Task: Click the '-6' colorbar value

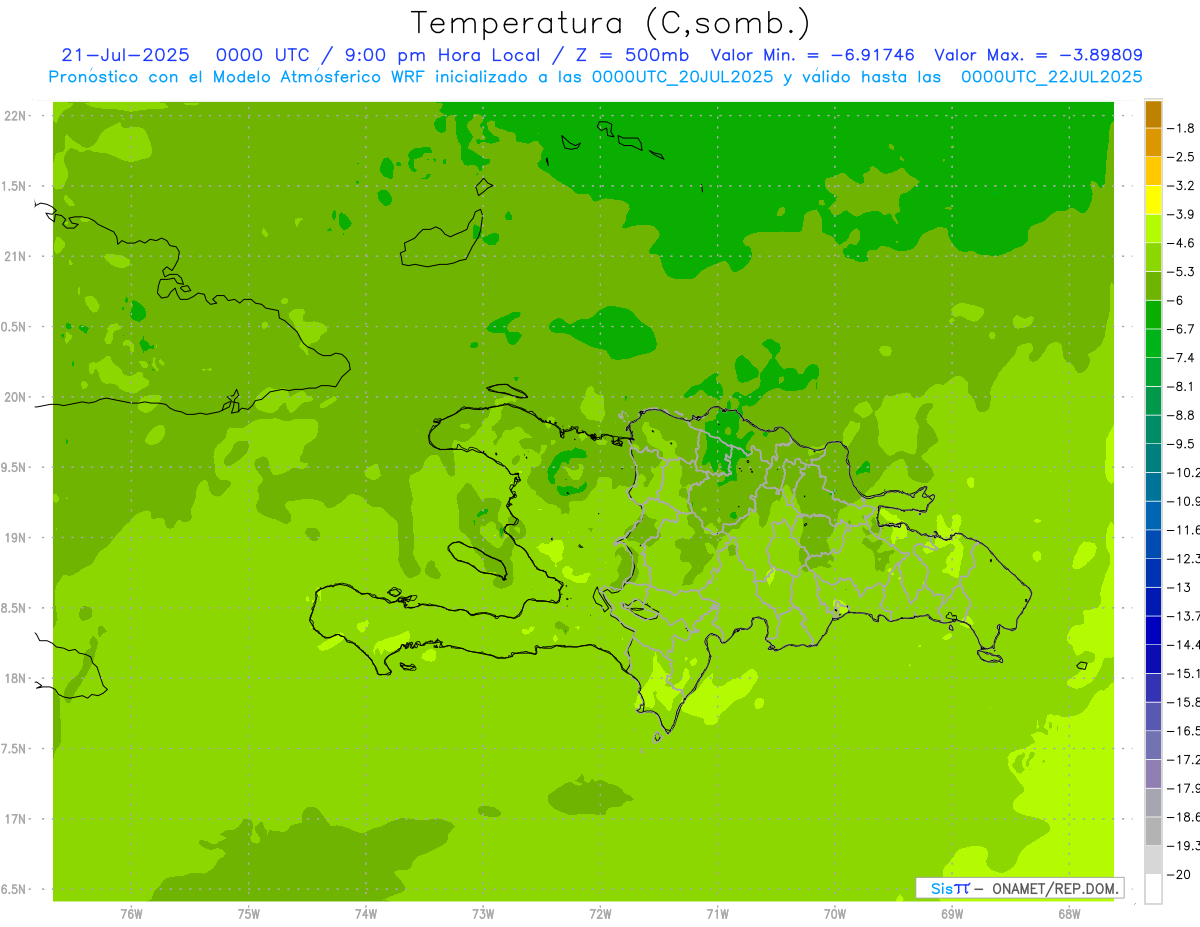Action: pos(1177,300)
